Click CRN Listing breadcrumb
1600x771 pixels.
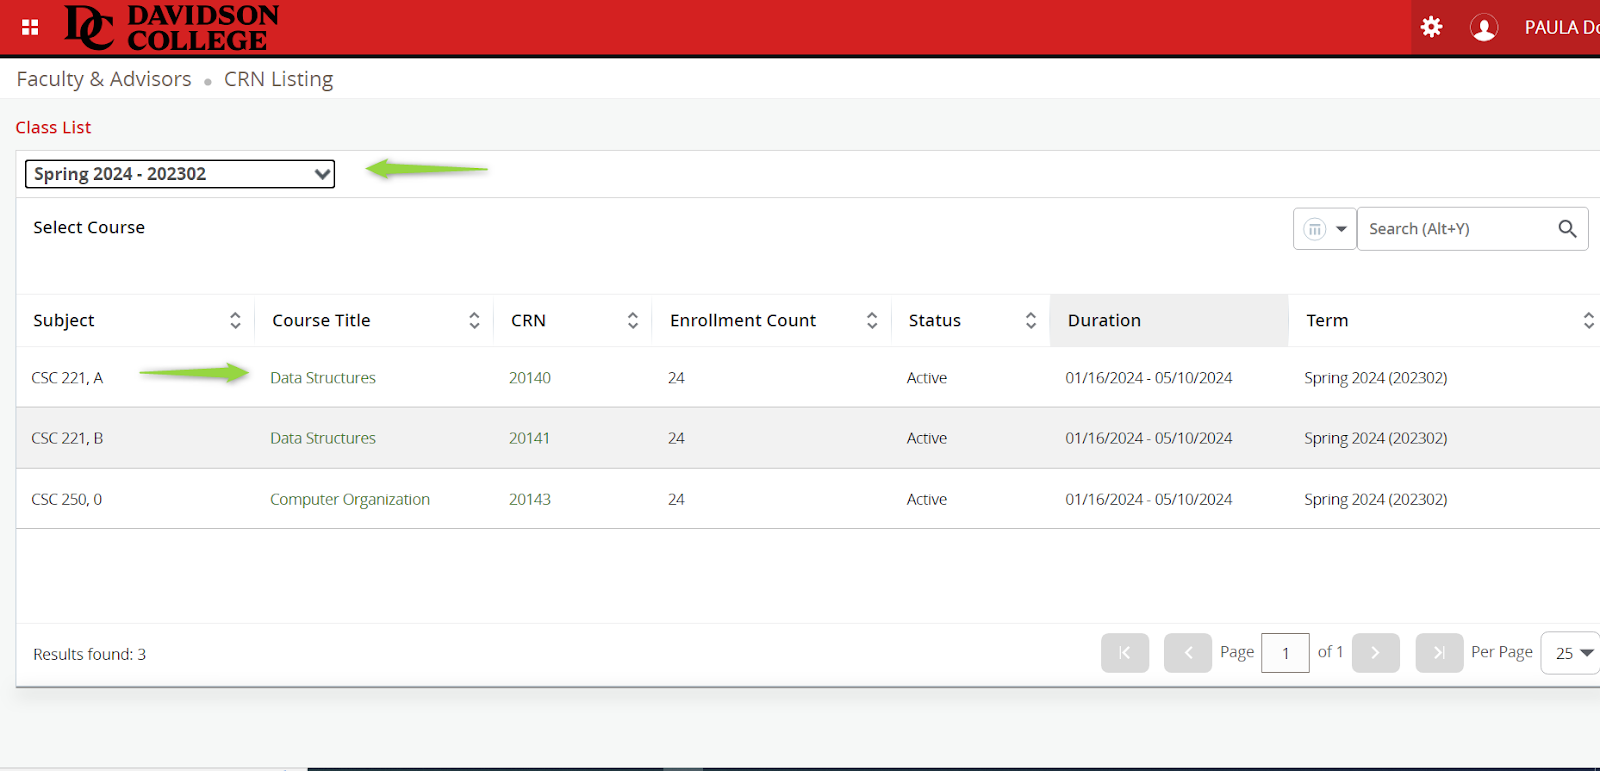[x=278, y=79]
